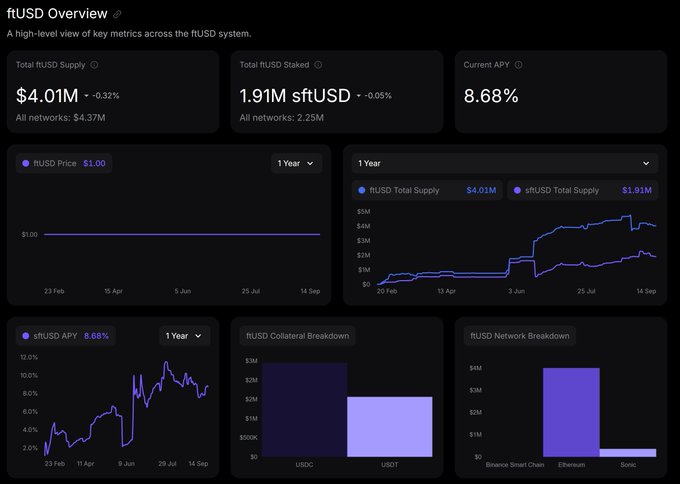Click -0.05% change indicator
The image size is (680, 484).
point(374,96)
